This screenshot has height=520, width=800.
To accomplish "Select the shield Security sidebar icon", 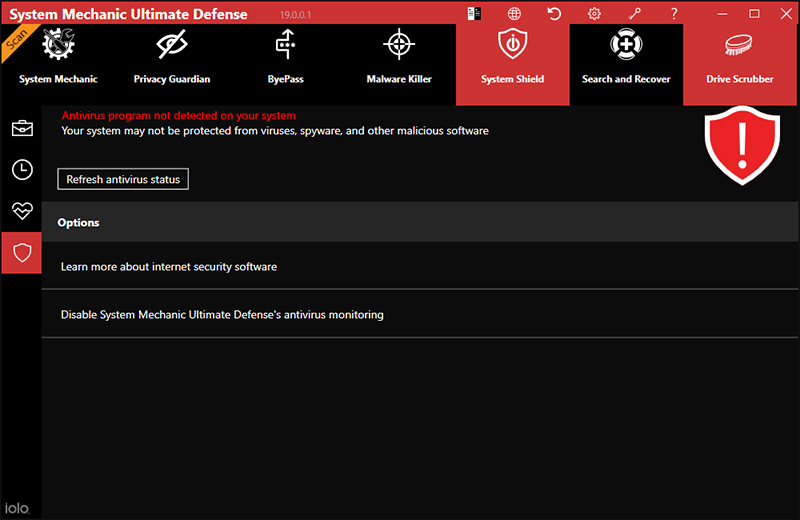I will coord(22,253).
